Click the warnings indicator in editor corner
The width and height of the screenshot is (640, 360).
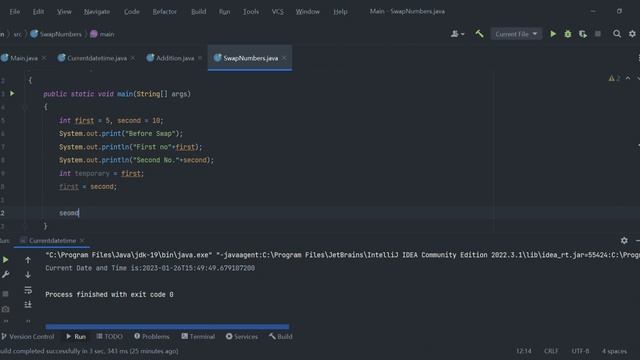point(614,78)
